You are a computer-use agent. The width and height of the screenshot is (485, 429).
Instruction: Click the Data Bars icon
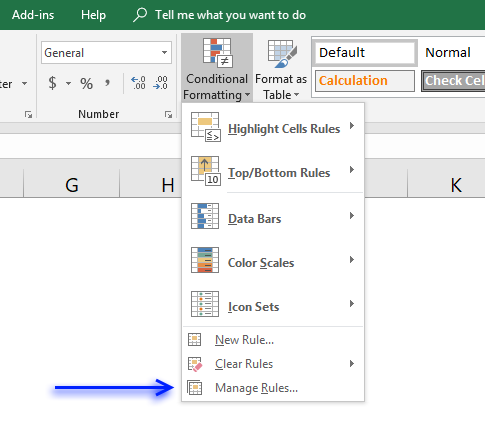pyautogui.click(x=205, y=216)
